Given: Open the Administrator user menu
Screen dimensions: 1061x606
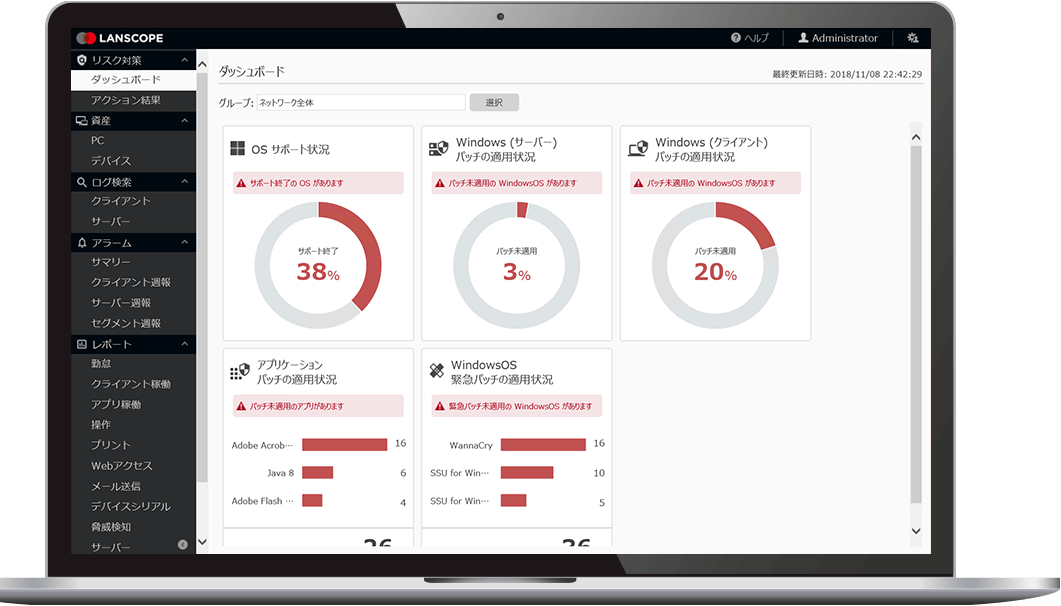Looking at the screenshot, I should coord(838,38).
